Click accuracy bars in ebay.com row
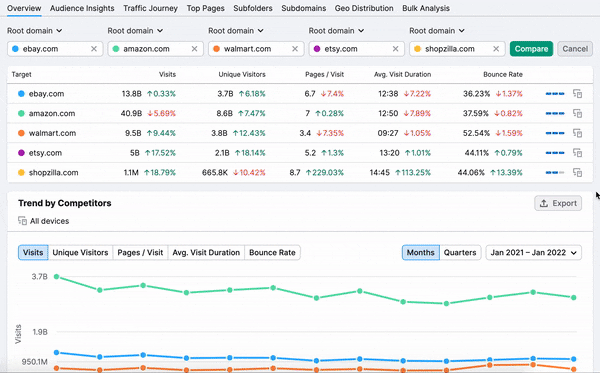The width and height of the screenshot is (600, 373). (x=555, y=94)
